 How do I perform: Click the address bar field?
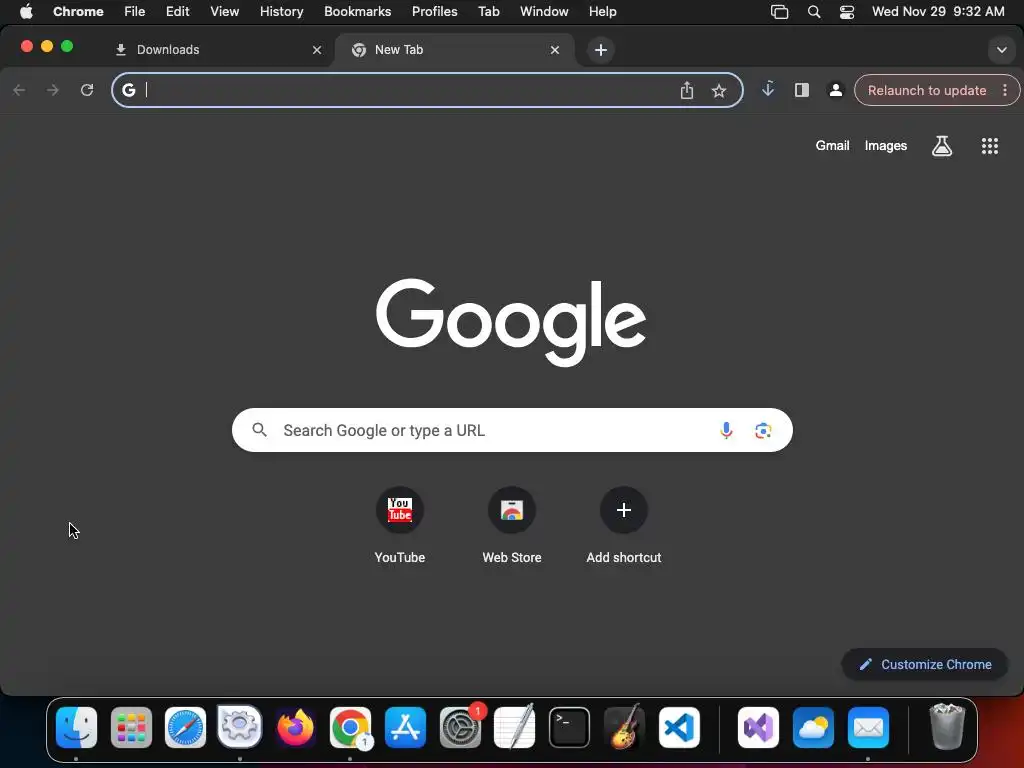click(427, 90)
